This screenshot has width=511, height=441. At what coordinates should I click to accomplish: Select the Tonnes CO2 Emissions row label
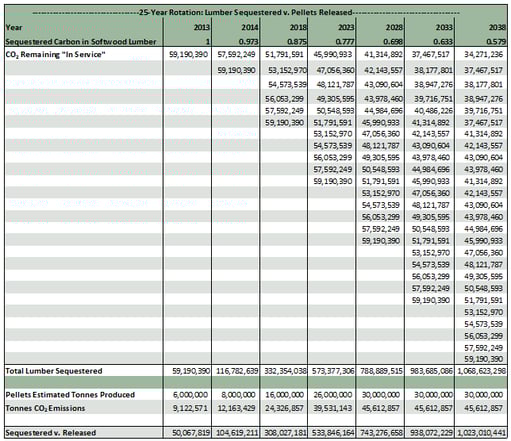click(45, 408)
